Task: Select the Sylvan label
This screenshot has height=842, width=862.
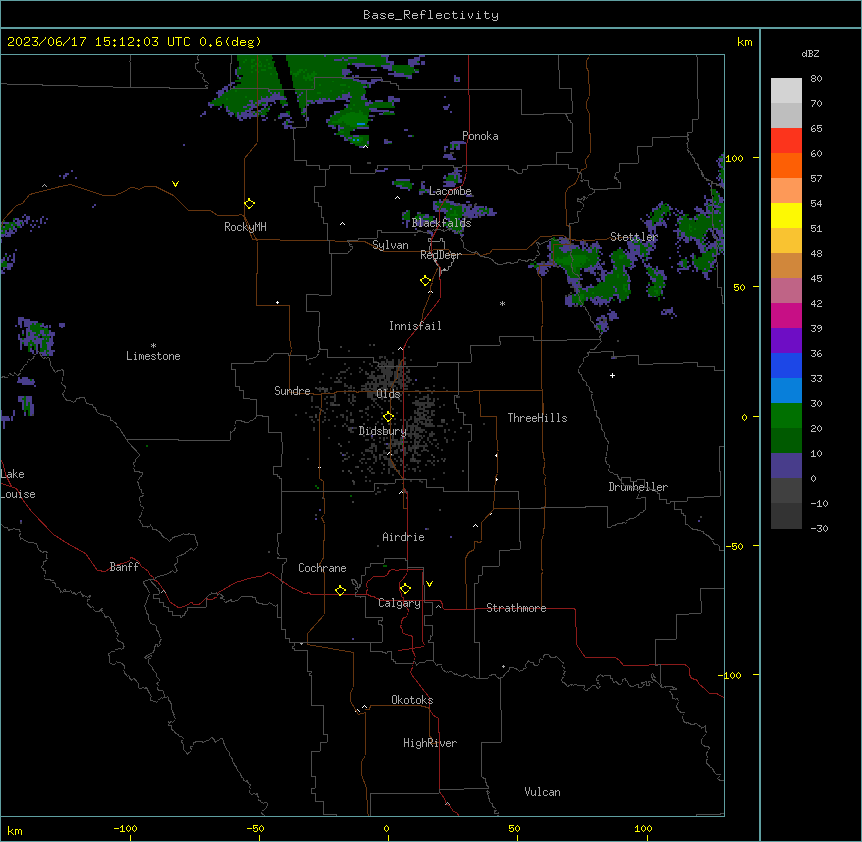Action: coord(390,245)
